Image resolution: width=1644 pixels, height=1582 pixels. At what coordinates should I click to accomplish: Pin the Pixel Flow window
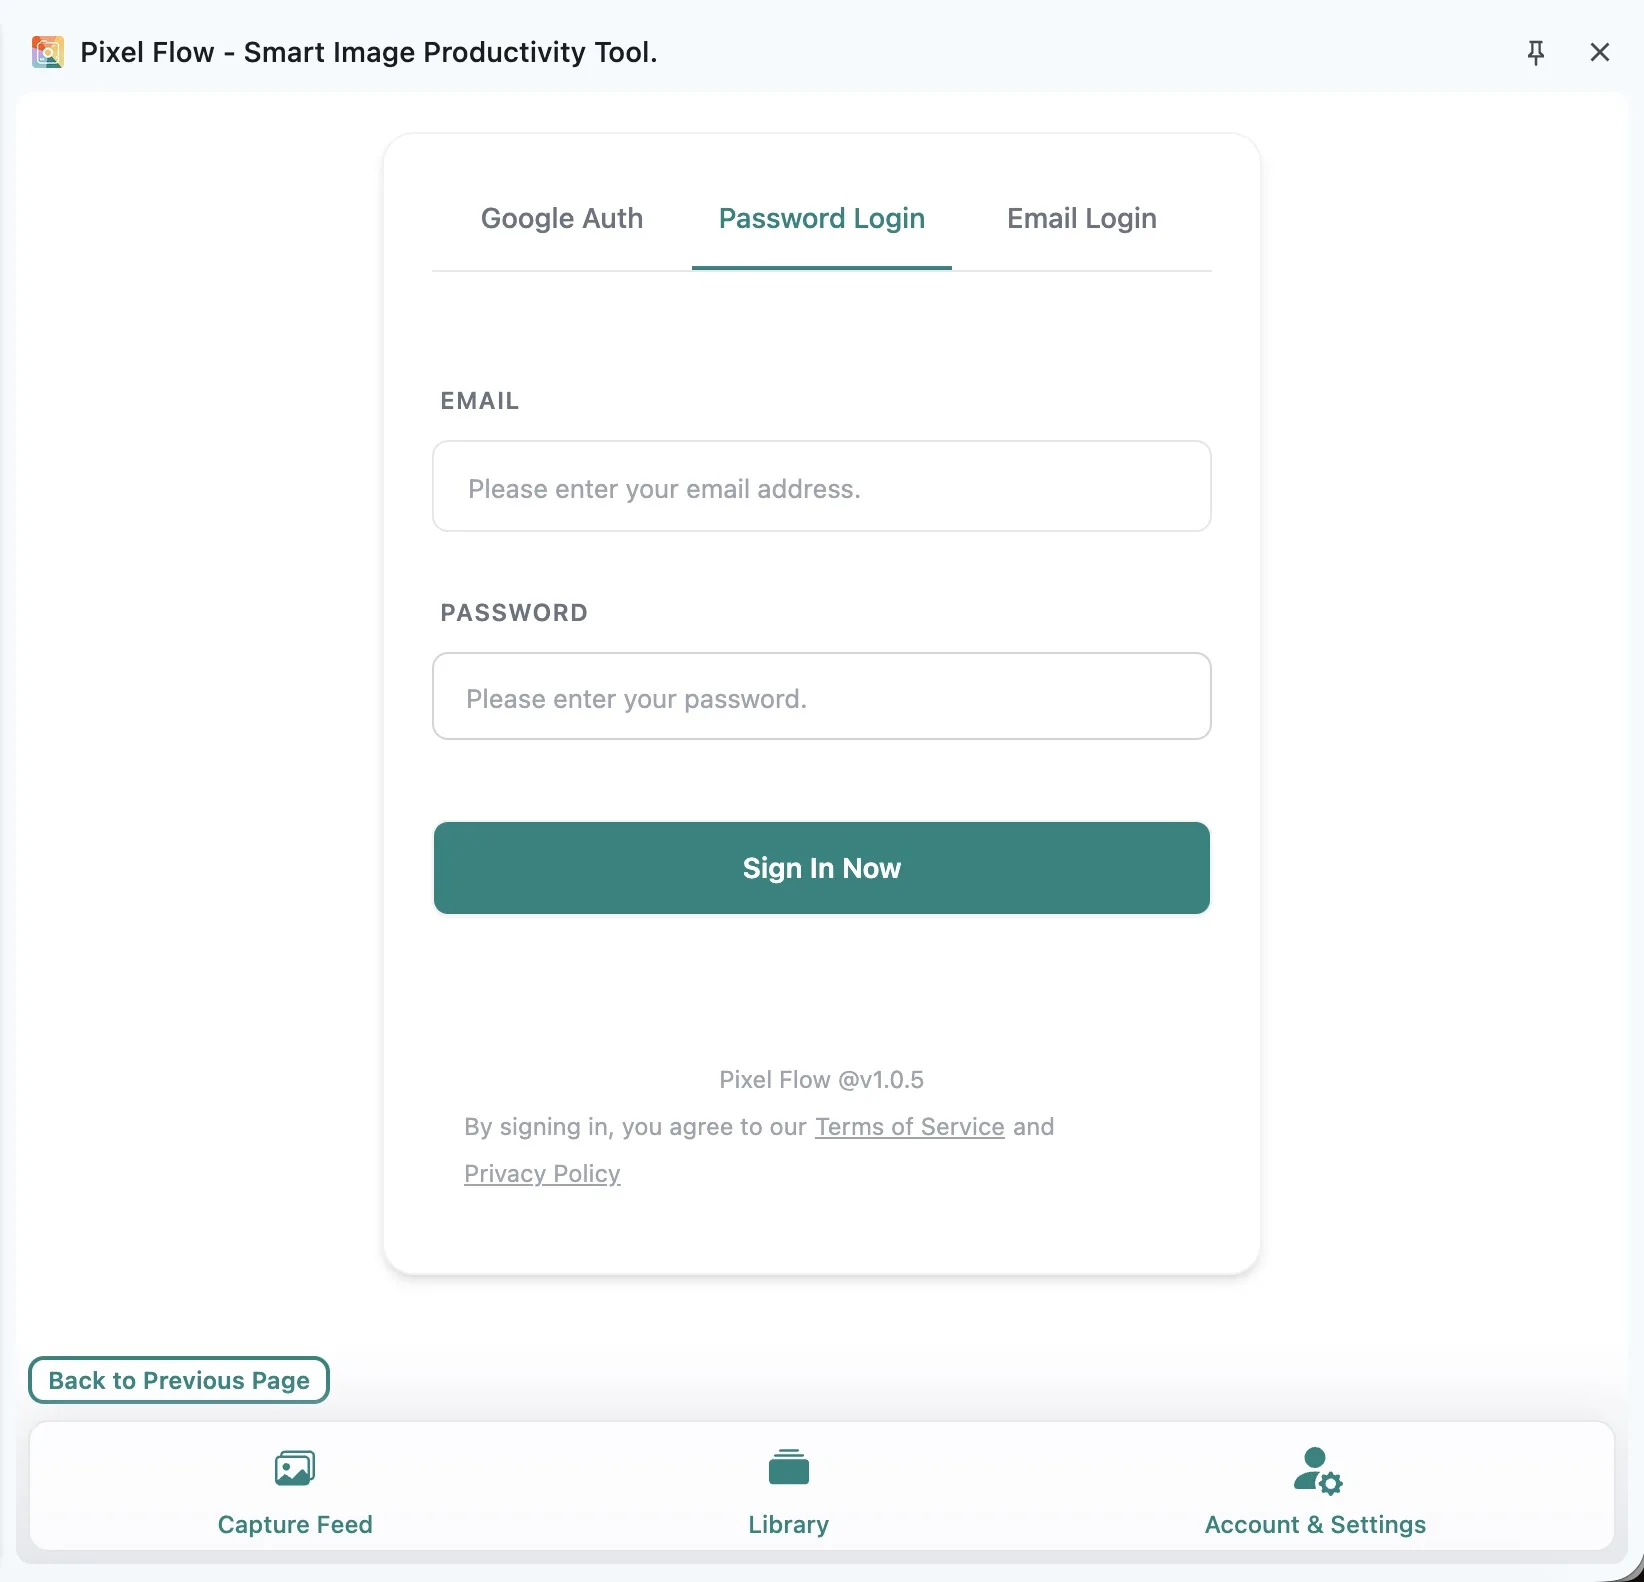click(1536, 52)
